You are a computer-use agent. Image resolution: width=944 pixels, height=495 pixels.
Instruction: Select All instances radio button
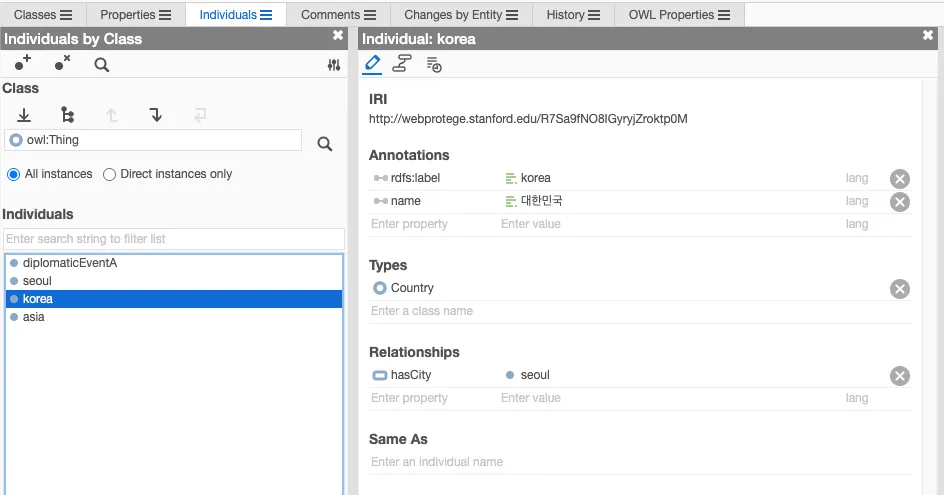(x=13, y=175)
